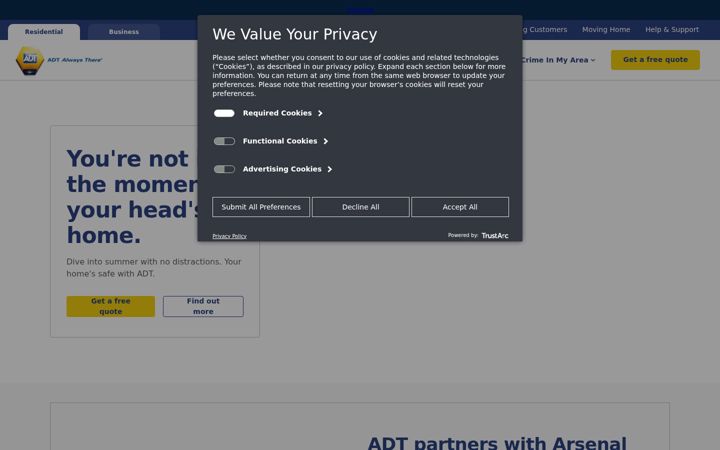Click Submit All Preferences button
This screenshot has height=450, width=720.
coord(261,207)
